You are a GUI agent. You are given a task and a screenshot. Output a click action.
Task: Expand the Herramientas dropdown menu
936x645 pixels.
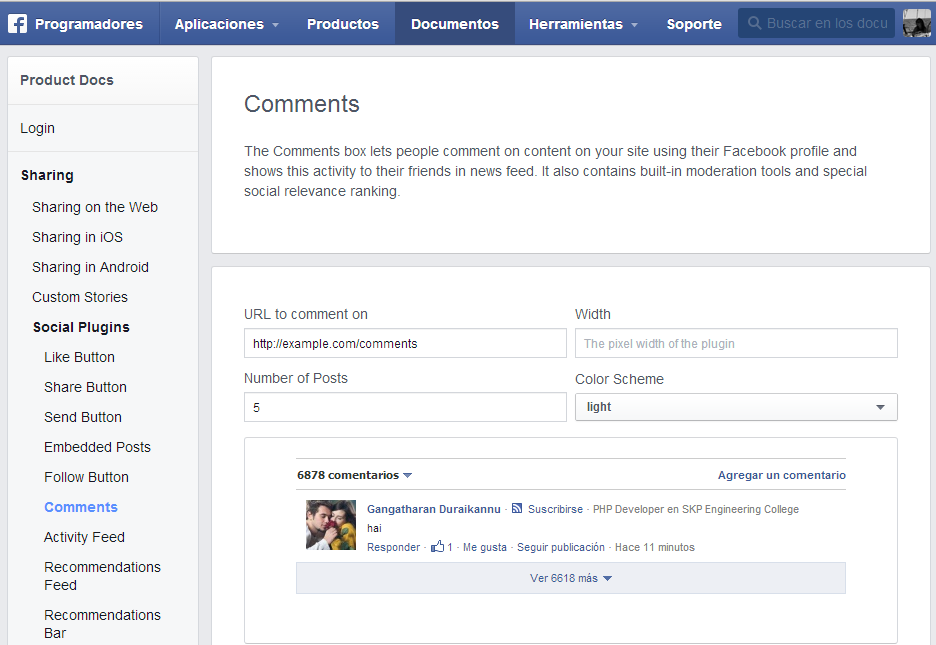tap(583, 24)
